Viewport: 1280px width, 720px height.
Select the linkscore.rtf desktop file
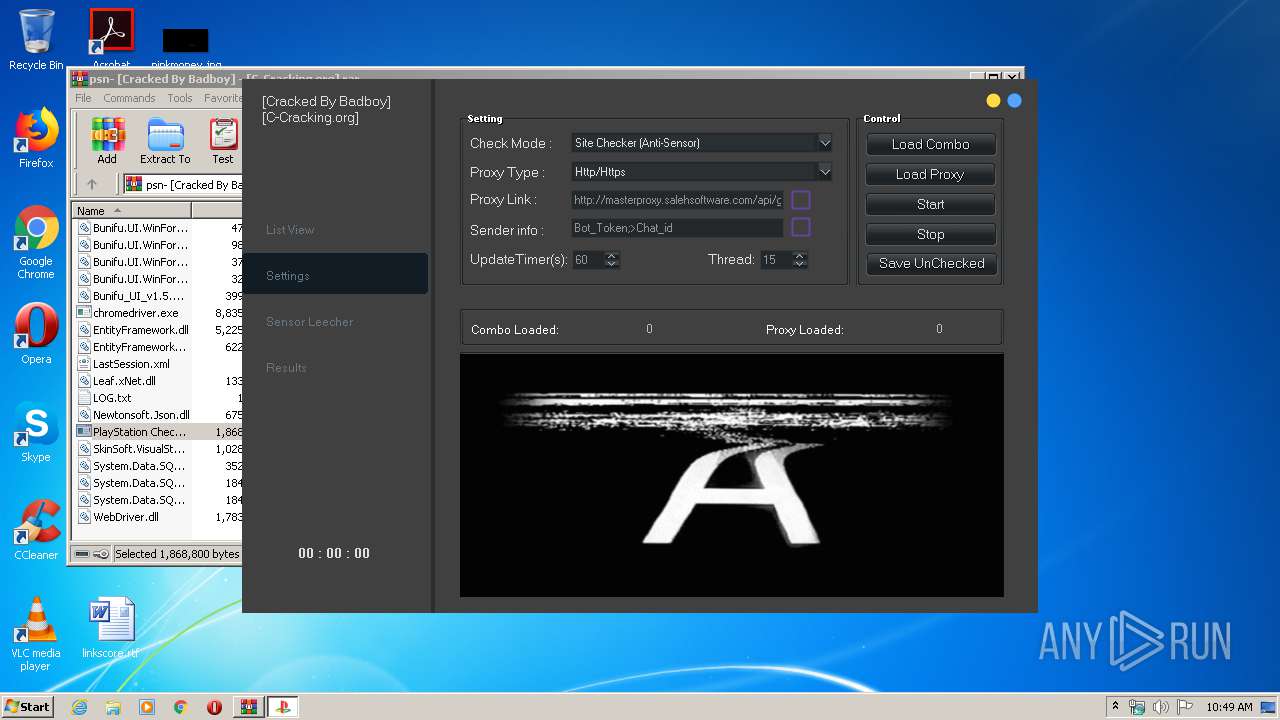[x=110, y=628]
